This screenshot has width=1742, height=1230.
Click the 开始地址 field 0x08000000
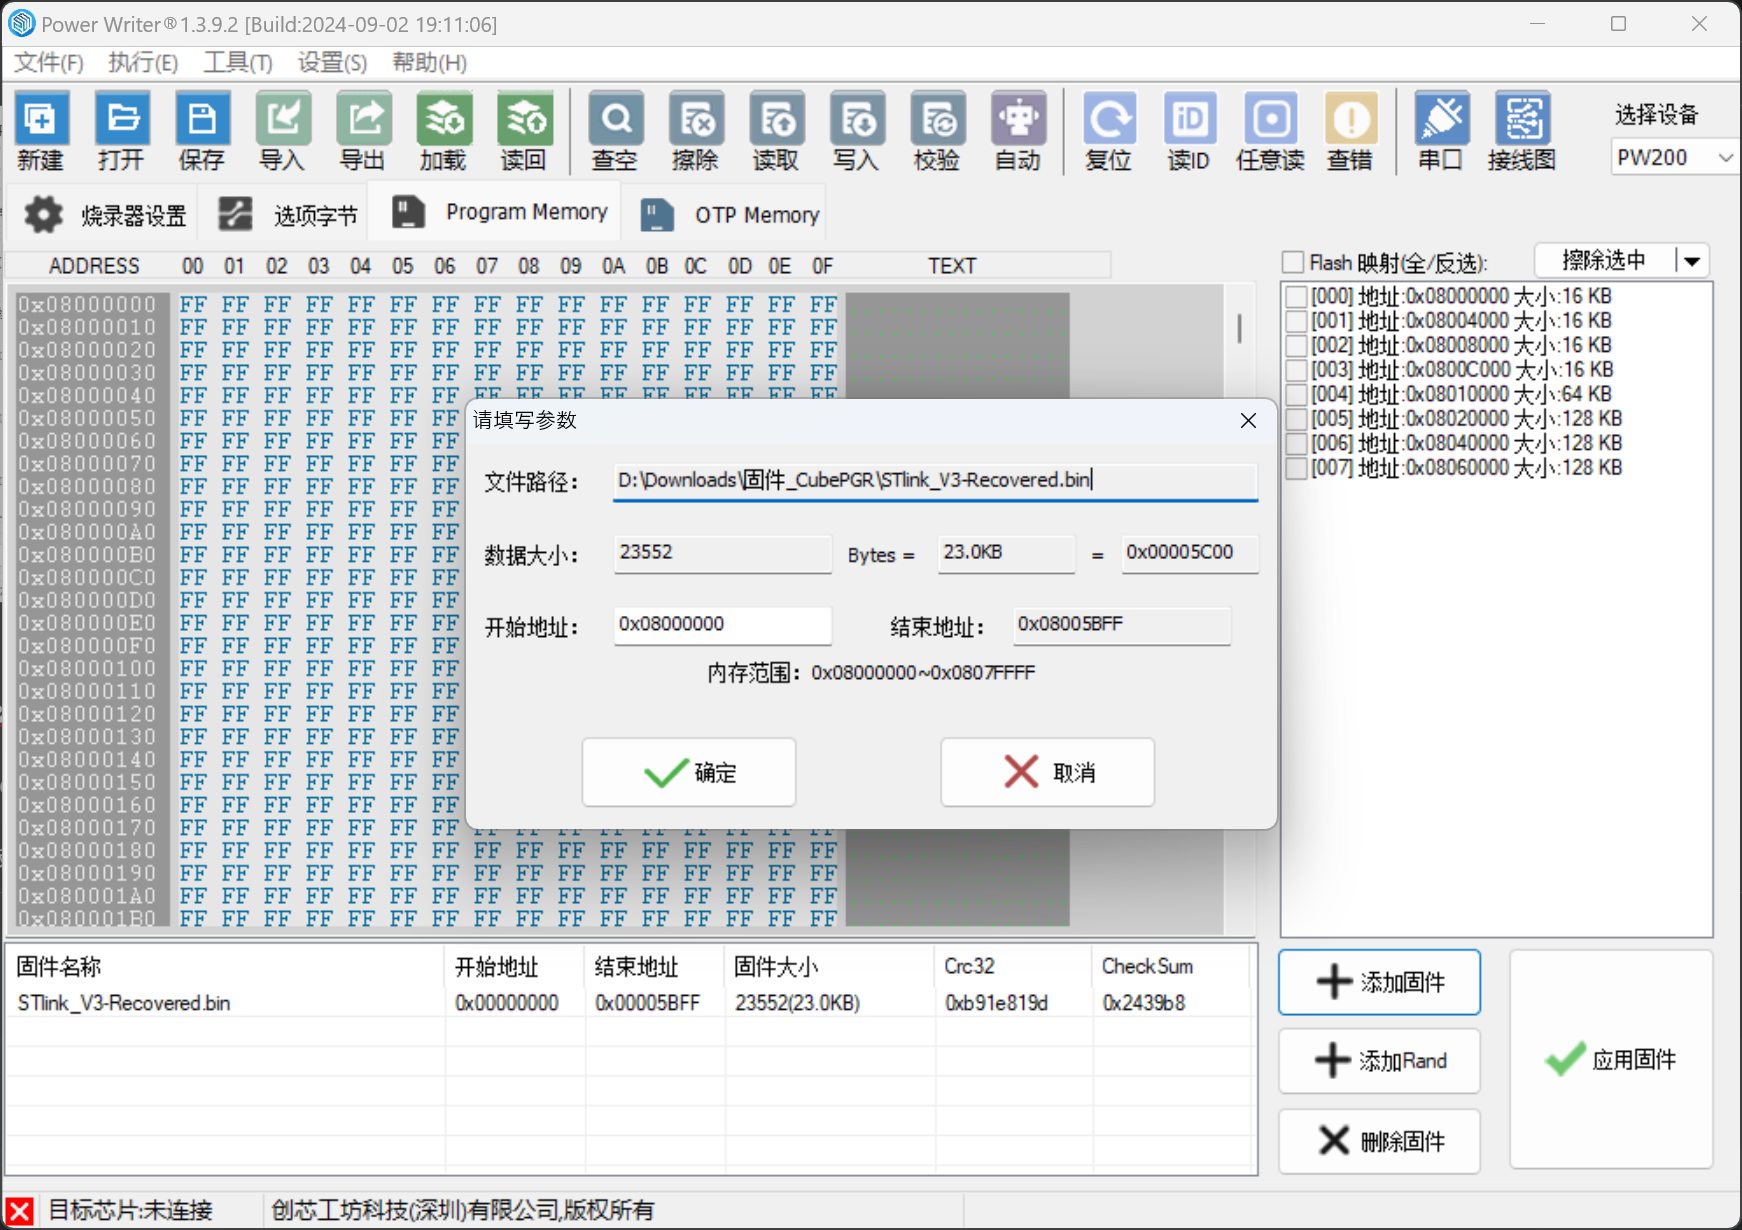(x=722, y=625)
